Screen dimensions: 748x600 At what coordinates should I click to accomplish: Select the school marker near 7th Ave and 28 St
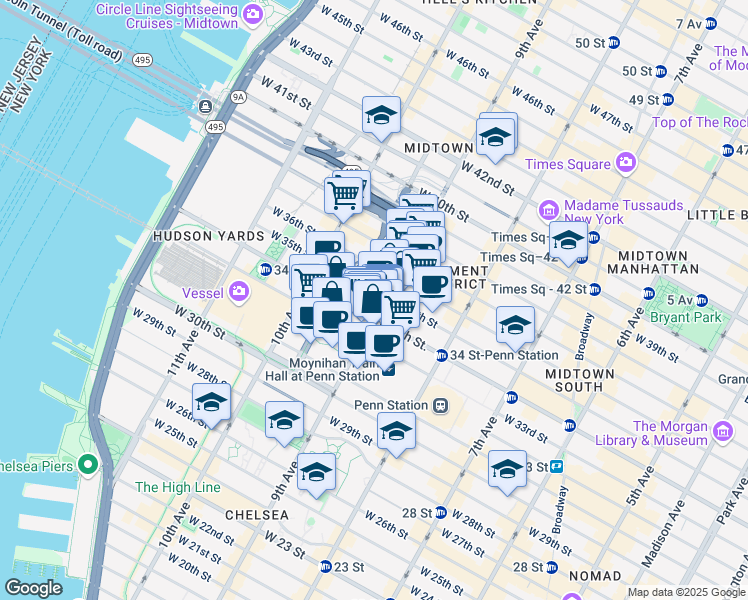tap(507, 472)
